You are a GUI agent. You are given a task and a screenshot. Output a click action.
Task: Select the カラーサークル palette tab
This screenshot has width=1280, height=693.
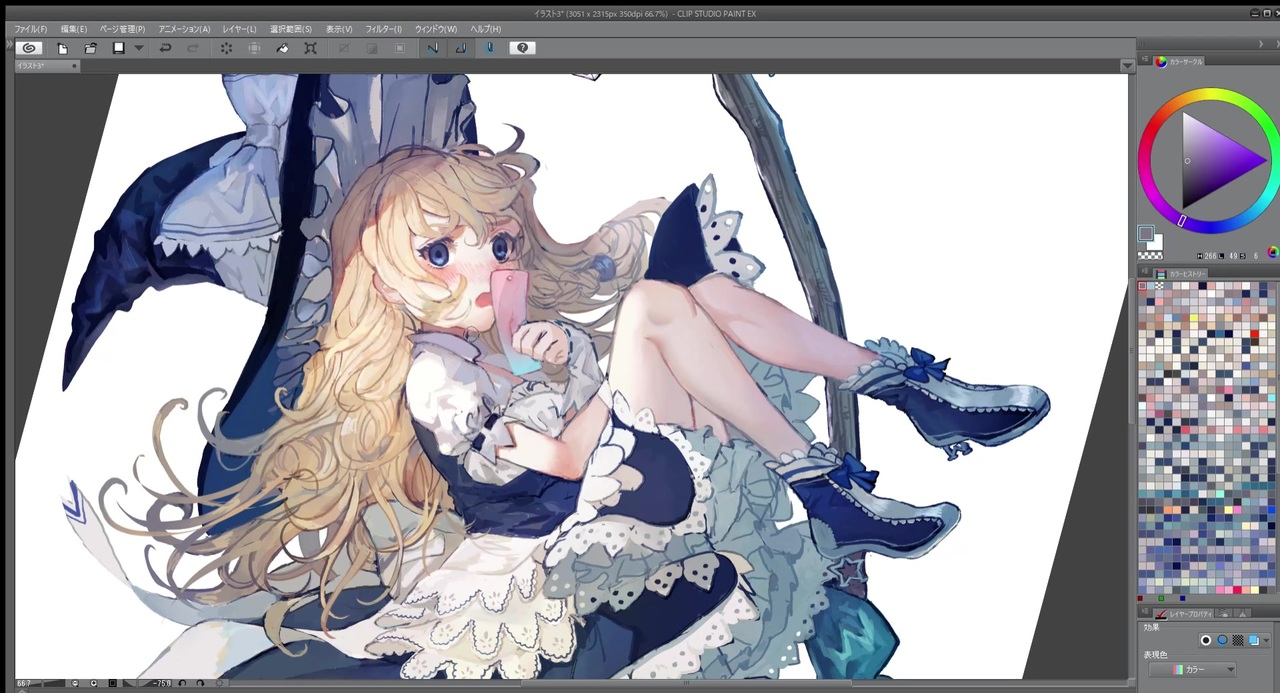coord(1180,62)
